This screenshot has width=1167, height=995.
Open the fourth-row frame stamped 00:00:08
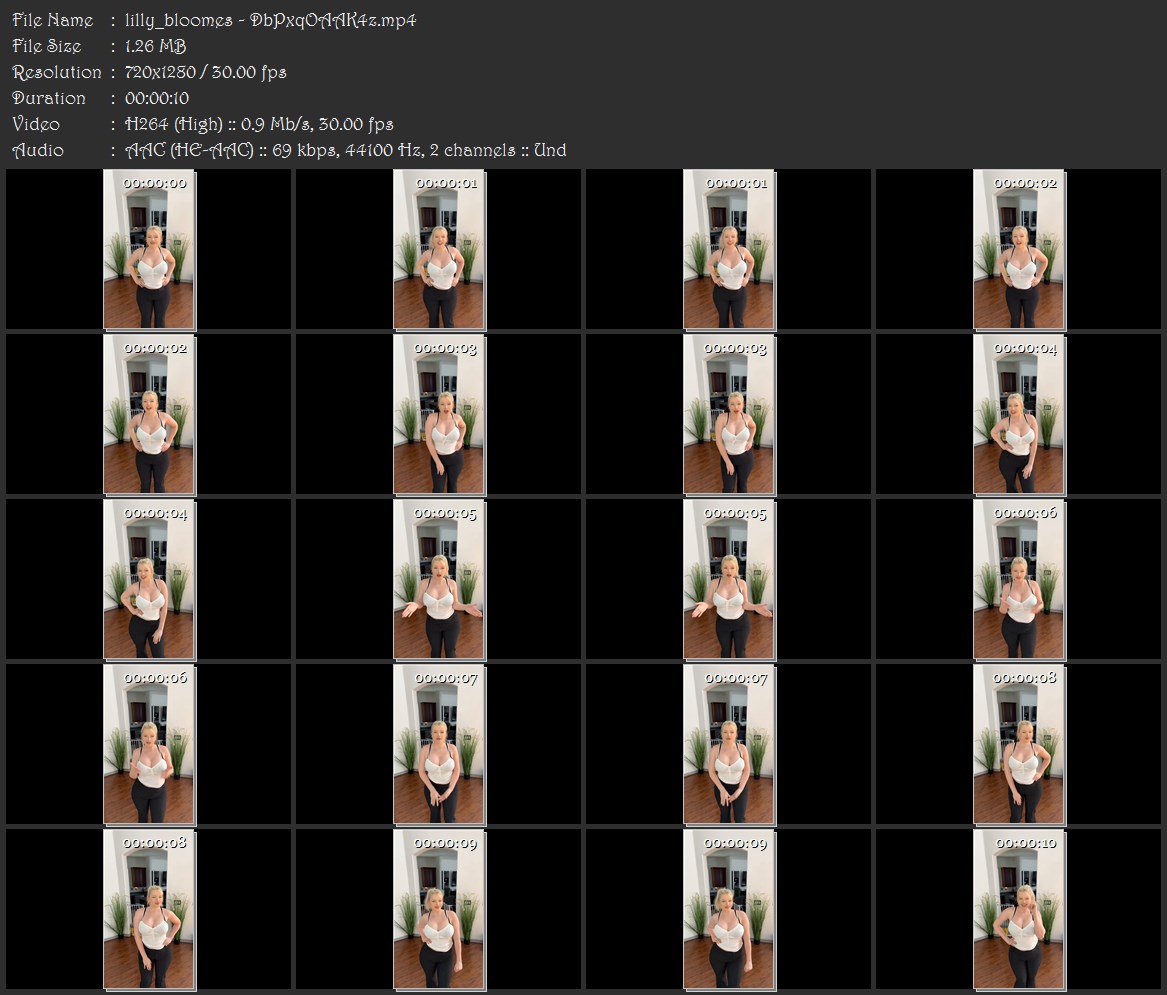pyautogui.click(x=1020, y=745)
